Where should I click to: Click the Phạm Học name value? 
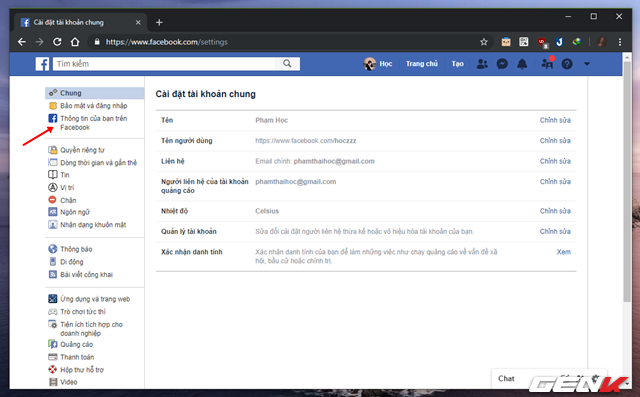tap(271, 120)
